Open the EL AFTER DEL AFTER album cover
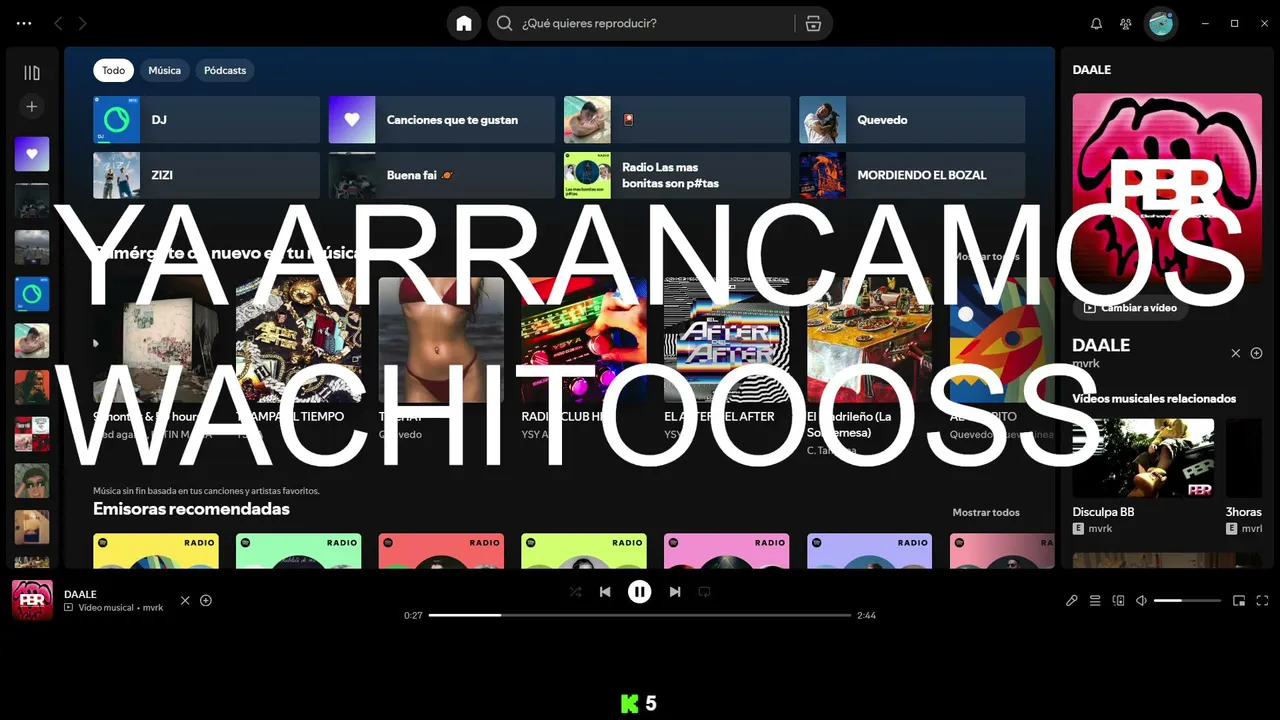 [727, 339]
